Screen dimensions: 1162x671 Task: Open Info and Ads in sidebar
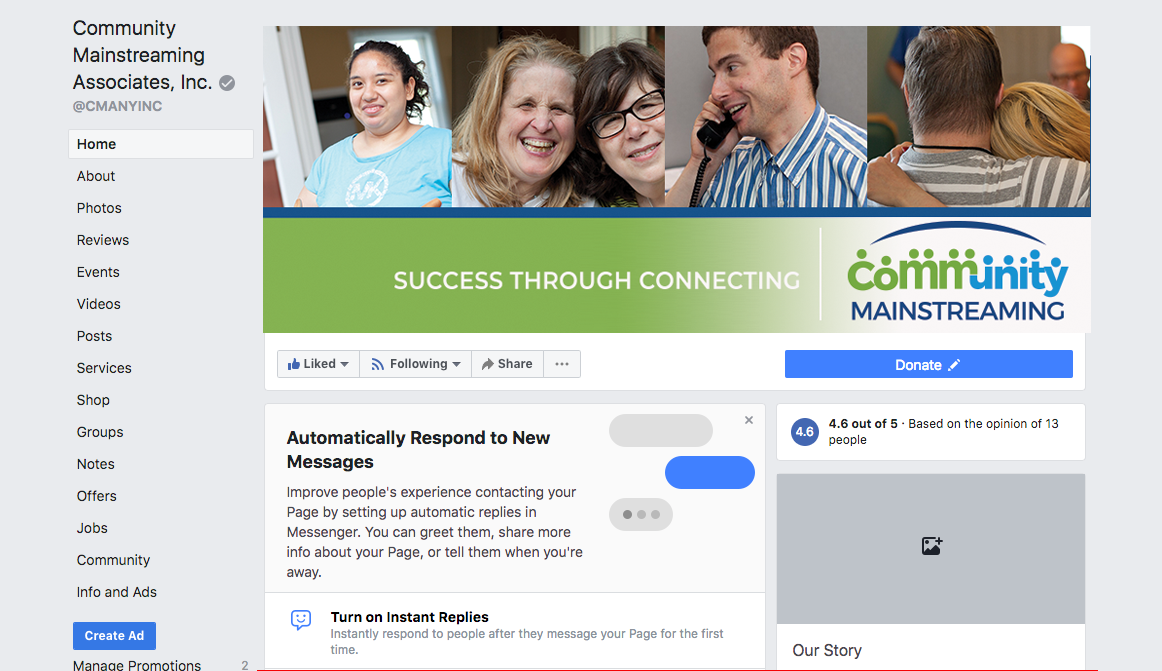click(x=116, y=592)
